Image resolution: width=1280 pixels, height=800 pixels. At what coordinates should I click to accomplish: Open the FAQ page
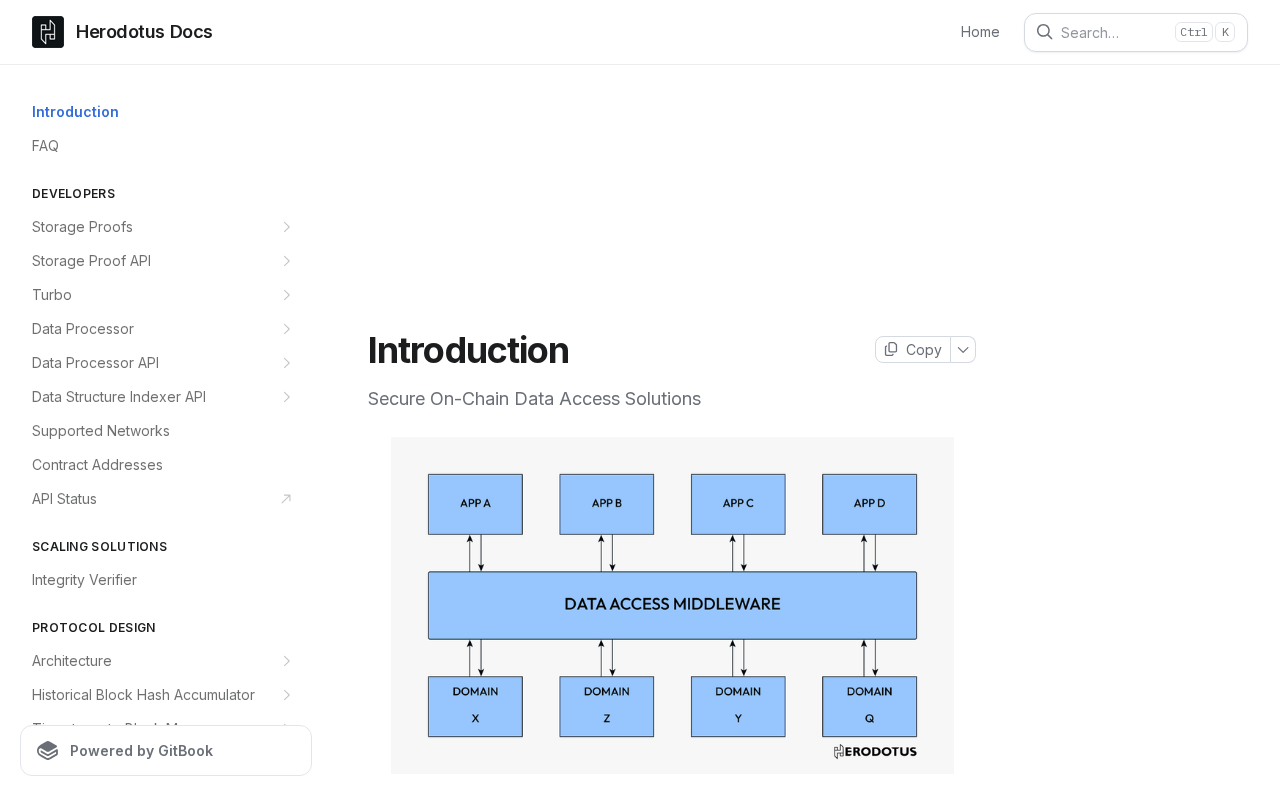coord(45,146)
